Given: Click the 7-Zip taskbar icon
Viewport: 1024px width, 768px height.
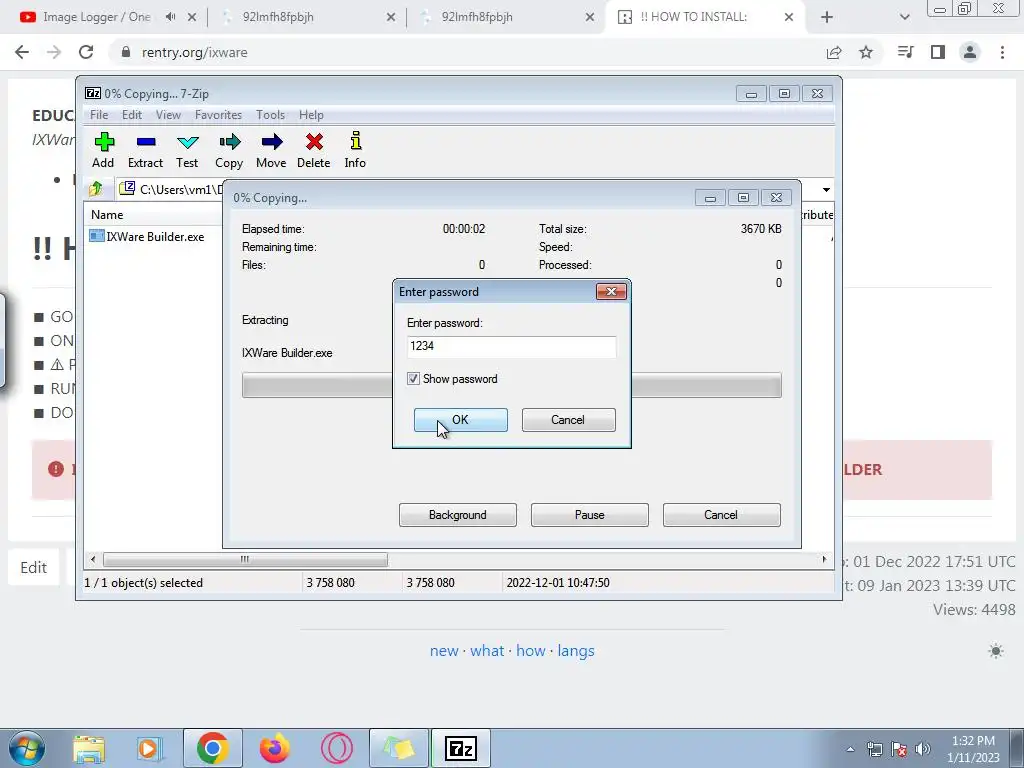Looking at the screenshot, I should 461,748.
